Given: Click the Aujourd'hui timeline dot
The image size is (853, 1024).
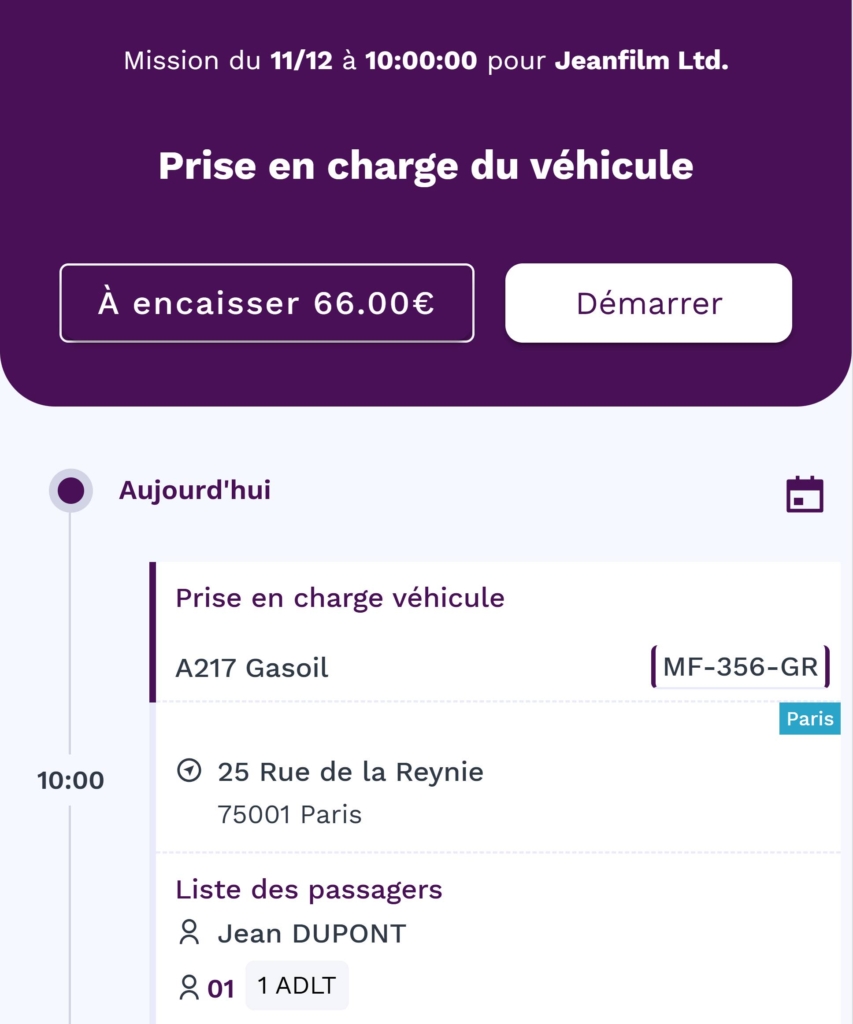Looking at the screenshot, I should point(71,491).
